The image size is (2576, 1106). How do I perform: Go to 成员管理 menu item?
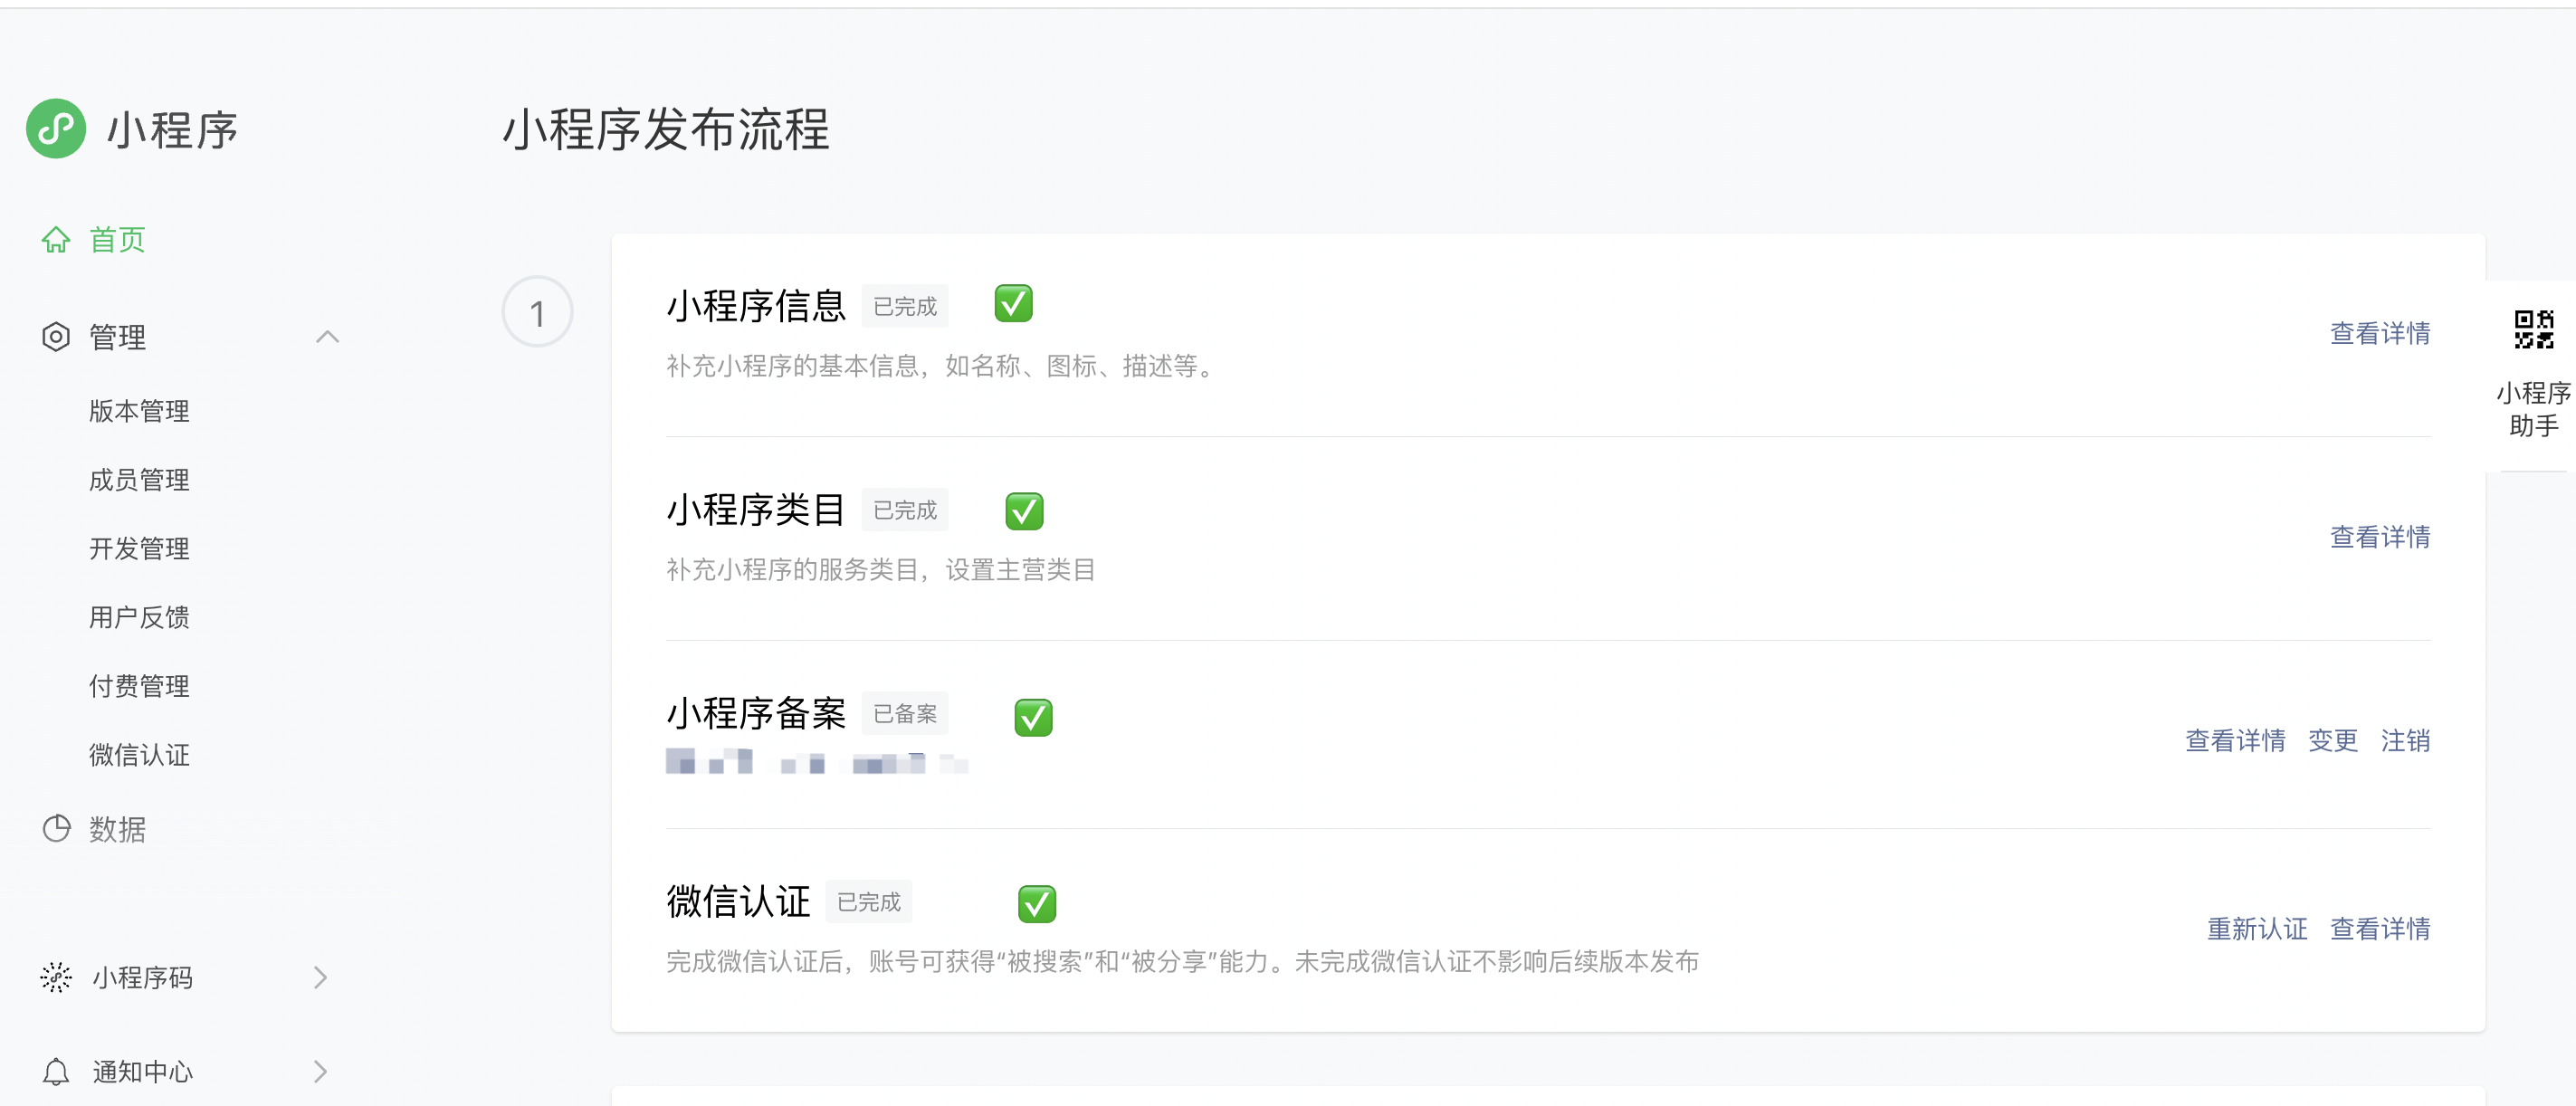coord(139,480)
